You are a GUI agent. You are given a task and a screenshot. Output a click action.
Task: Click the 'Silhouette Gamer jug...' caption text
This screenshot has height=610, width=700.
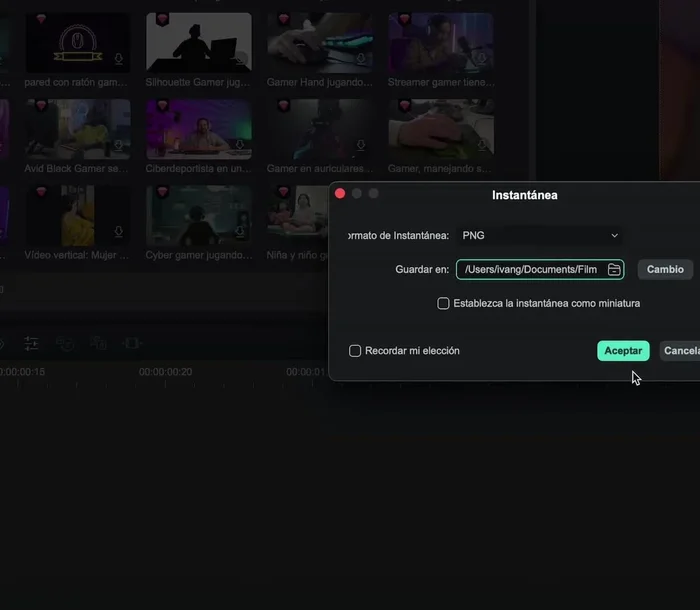198,82
